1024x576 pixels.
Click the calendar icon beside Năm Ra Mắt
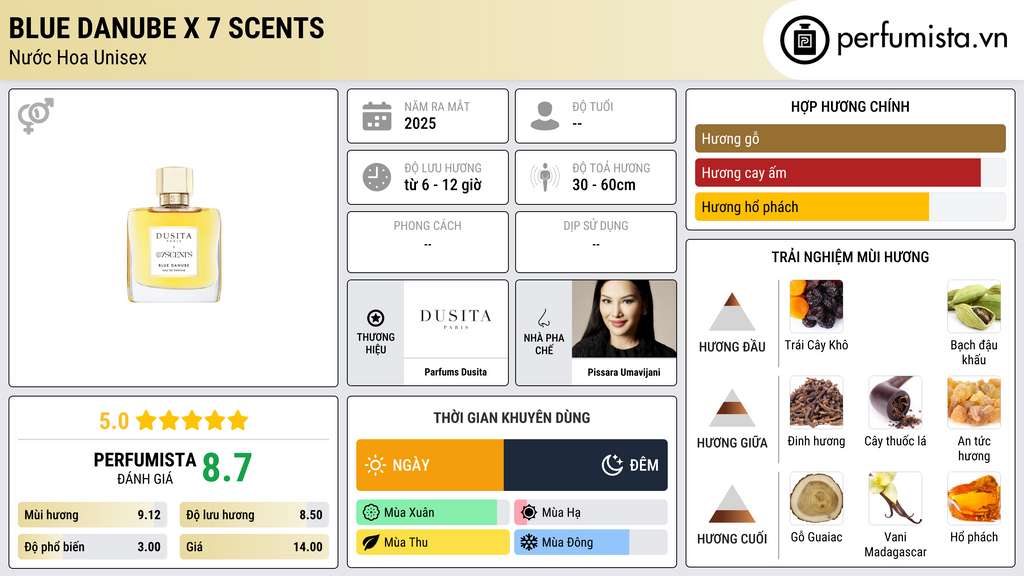[x=377, y=116]
